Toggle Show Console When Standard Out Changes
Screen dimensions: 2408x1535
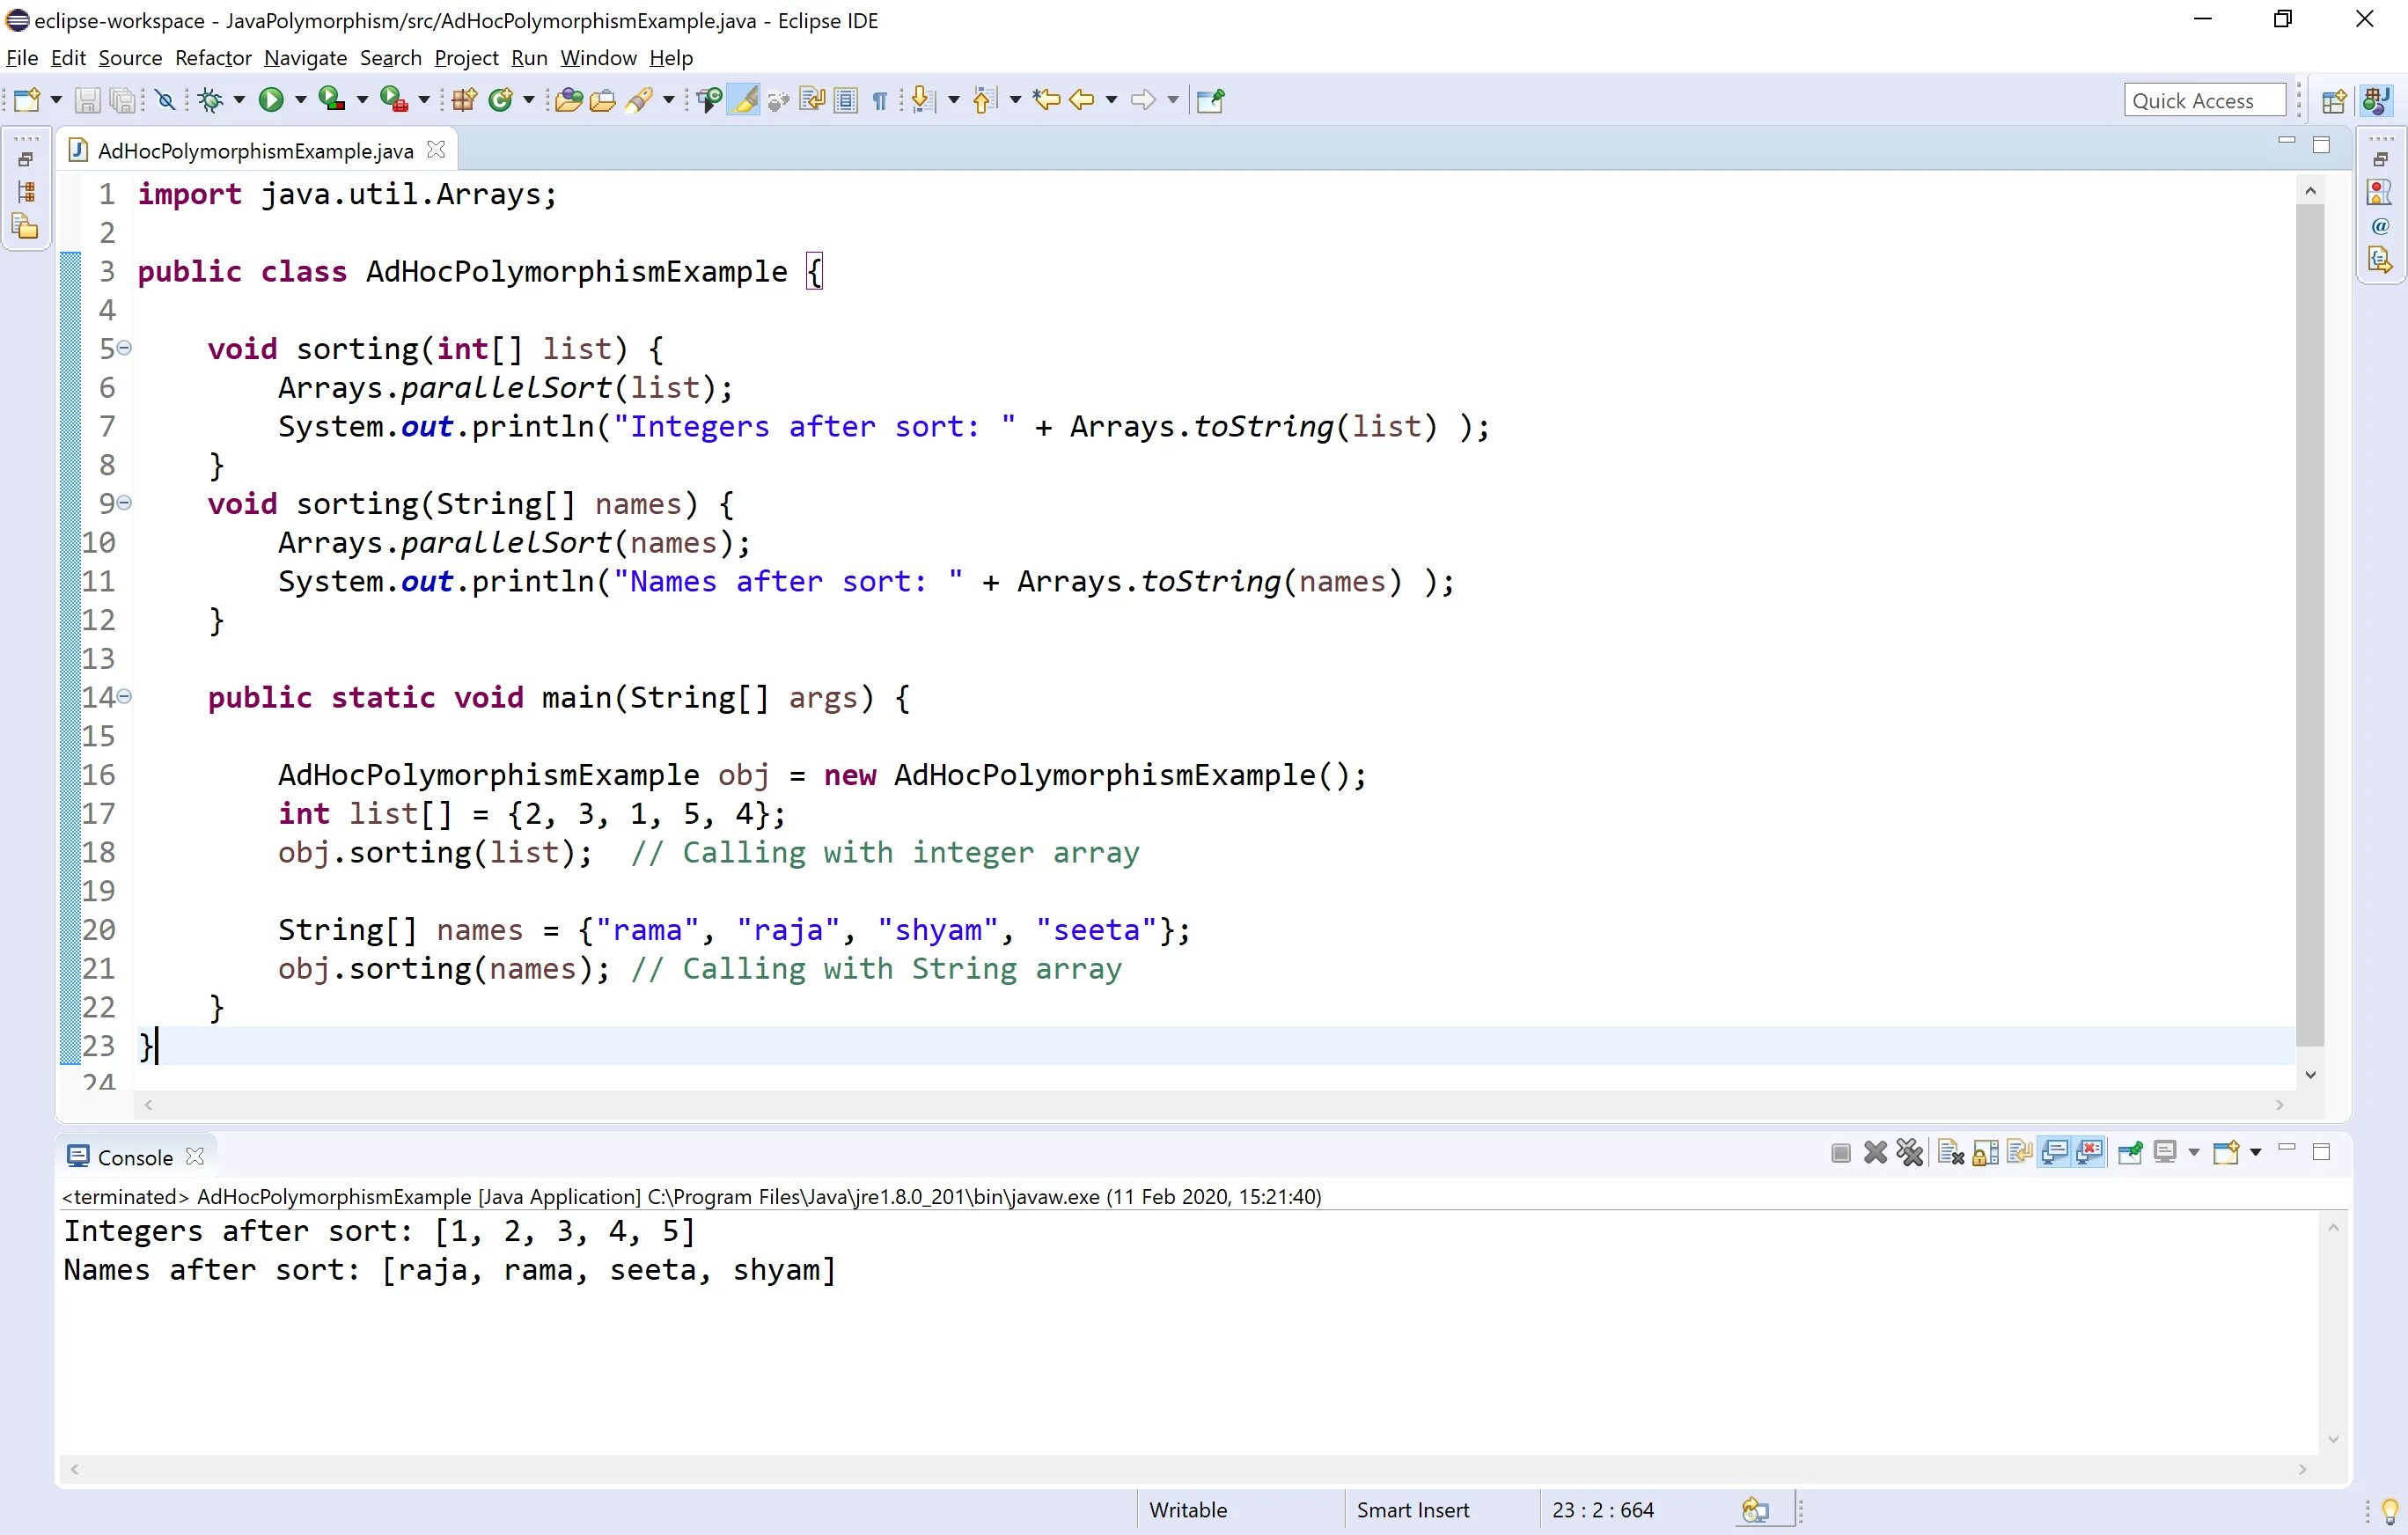2055,1152
